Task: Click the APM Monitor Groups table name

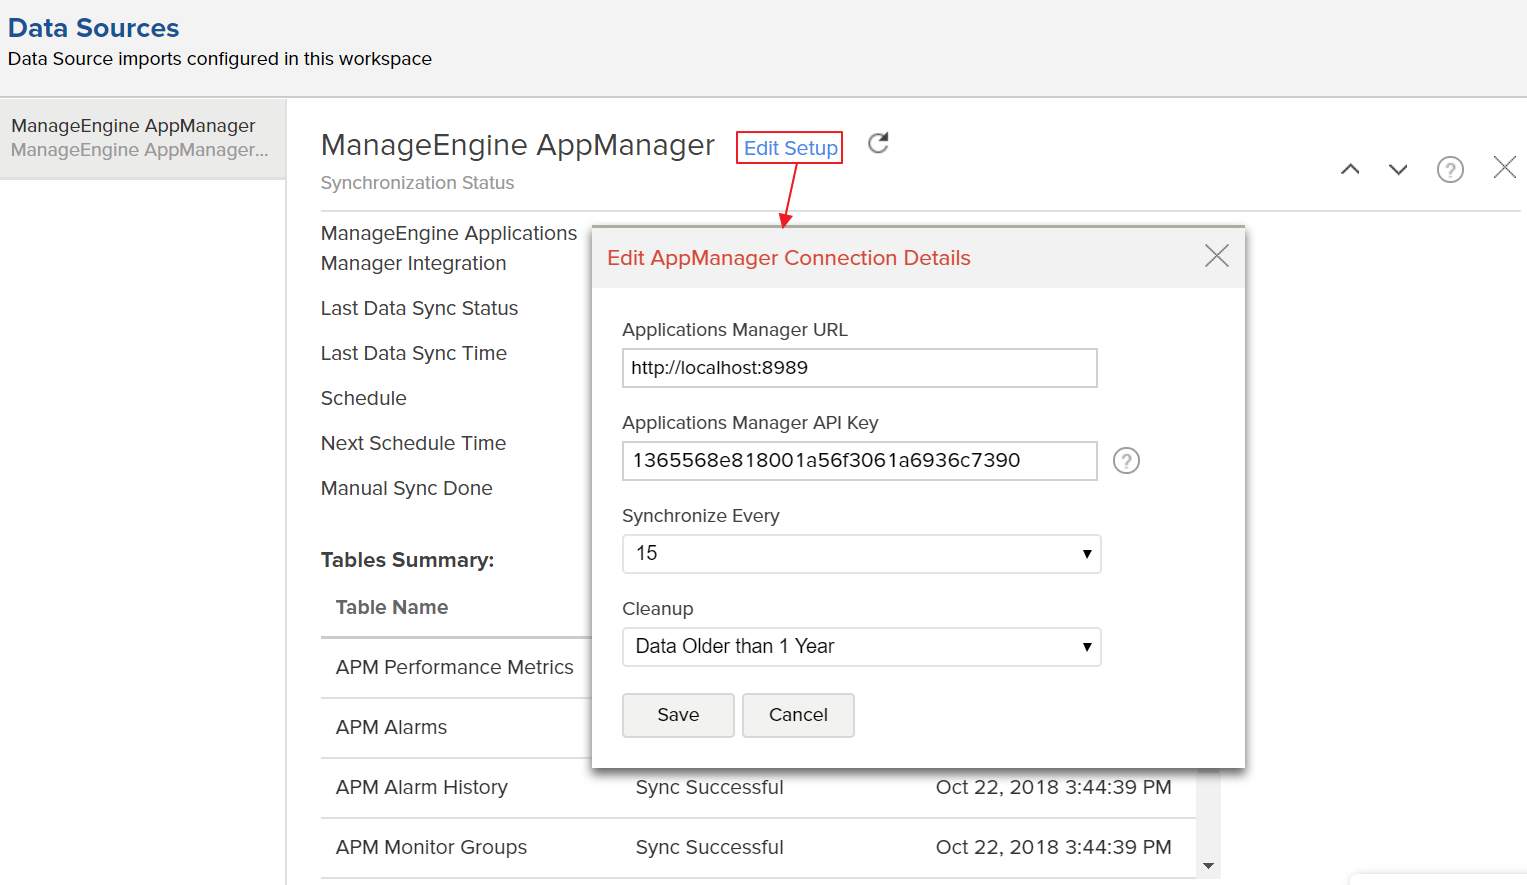Action: tap(431, 847)
